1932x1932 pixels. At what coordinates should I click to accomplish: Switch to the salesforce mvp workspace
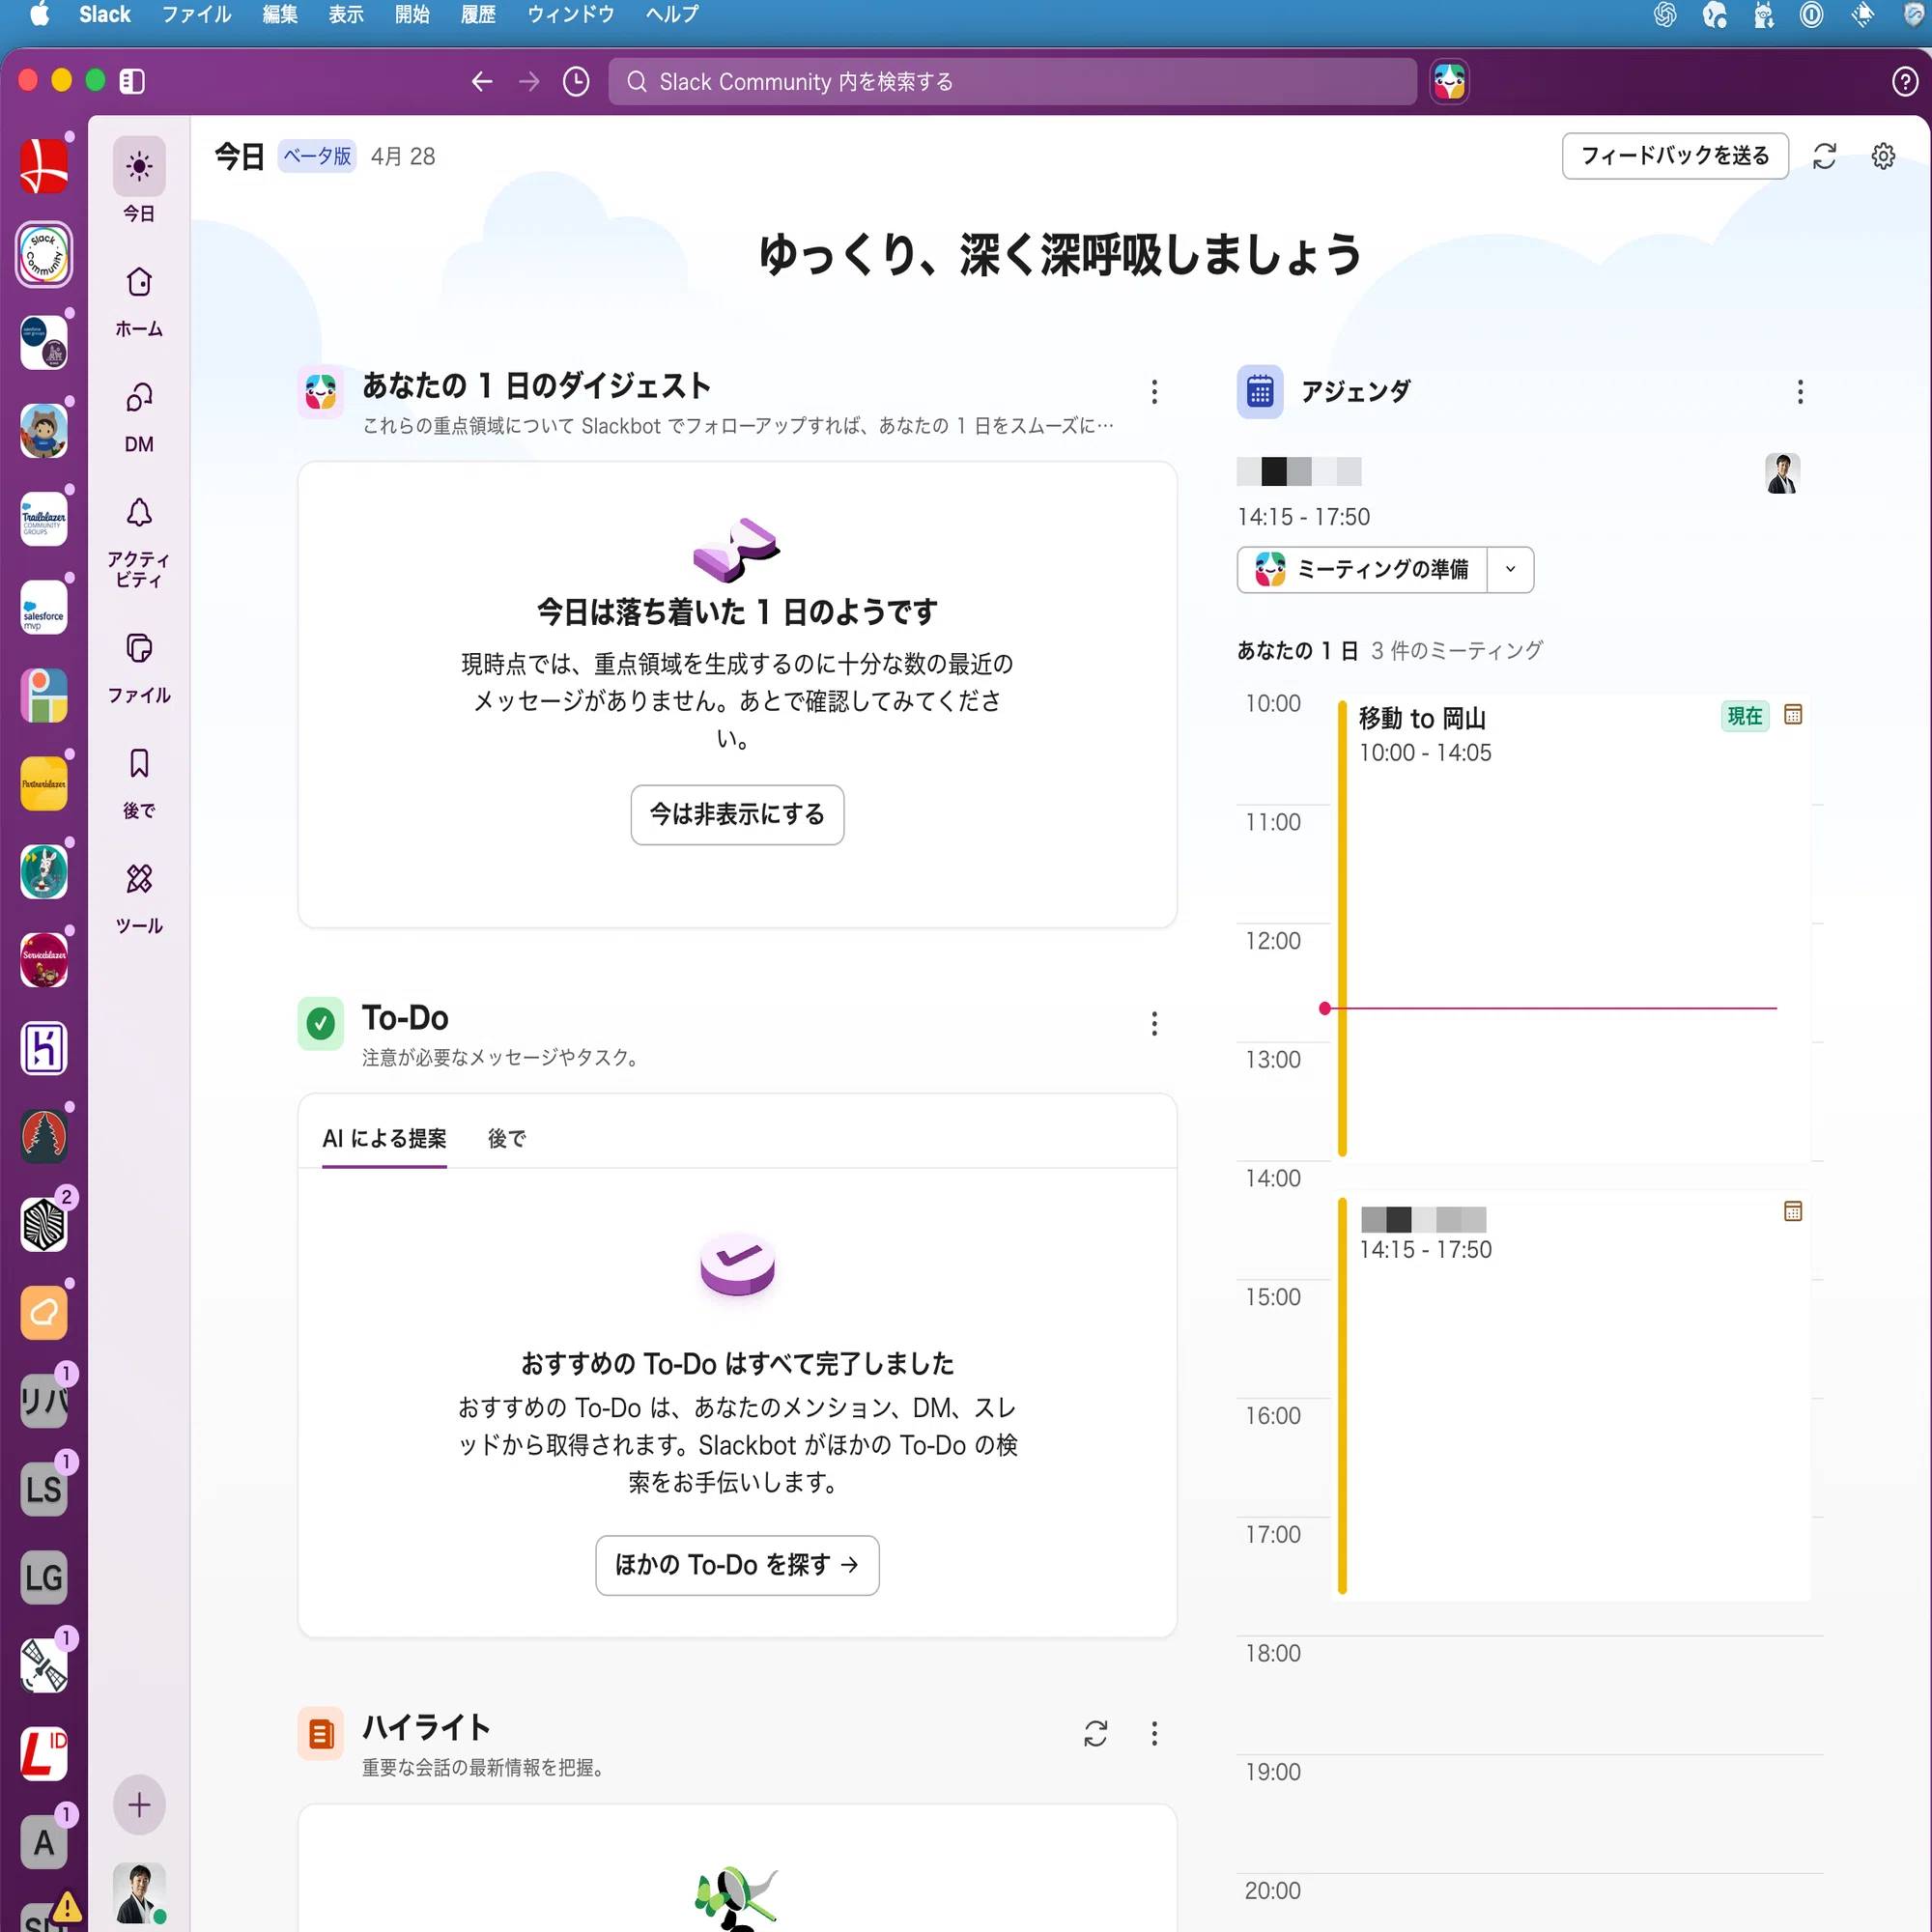coord(44,606)
